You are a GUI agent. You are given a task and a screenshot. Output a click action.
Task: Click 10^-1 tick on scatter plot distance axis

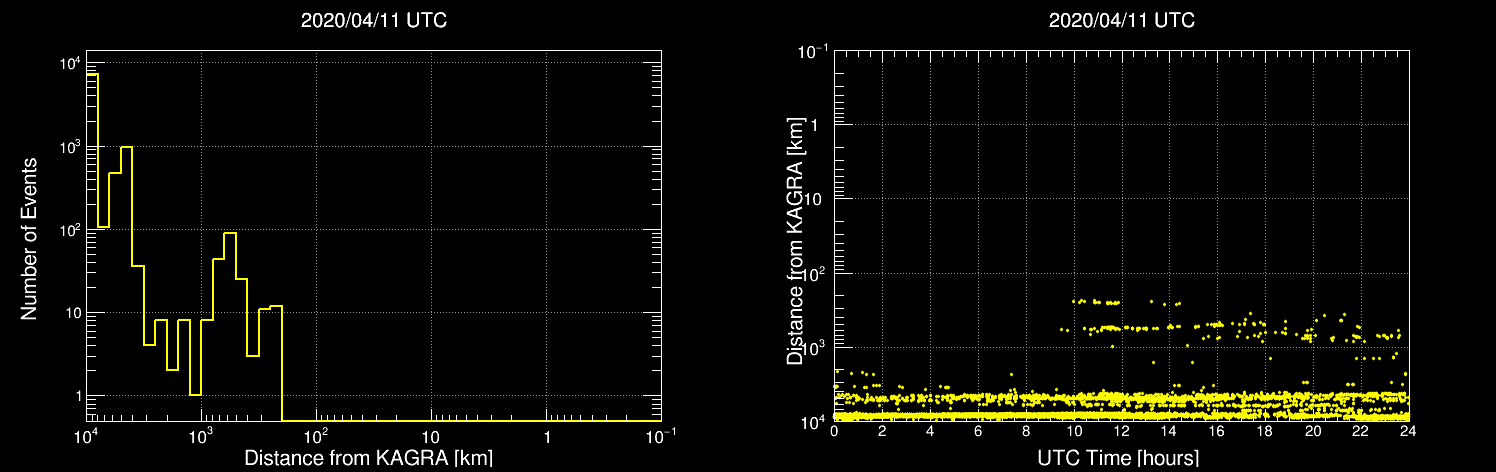pos(815,50)
